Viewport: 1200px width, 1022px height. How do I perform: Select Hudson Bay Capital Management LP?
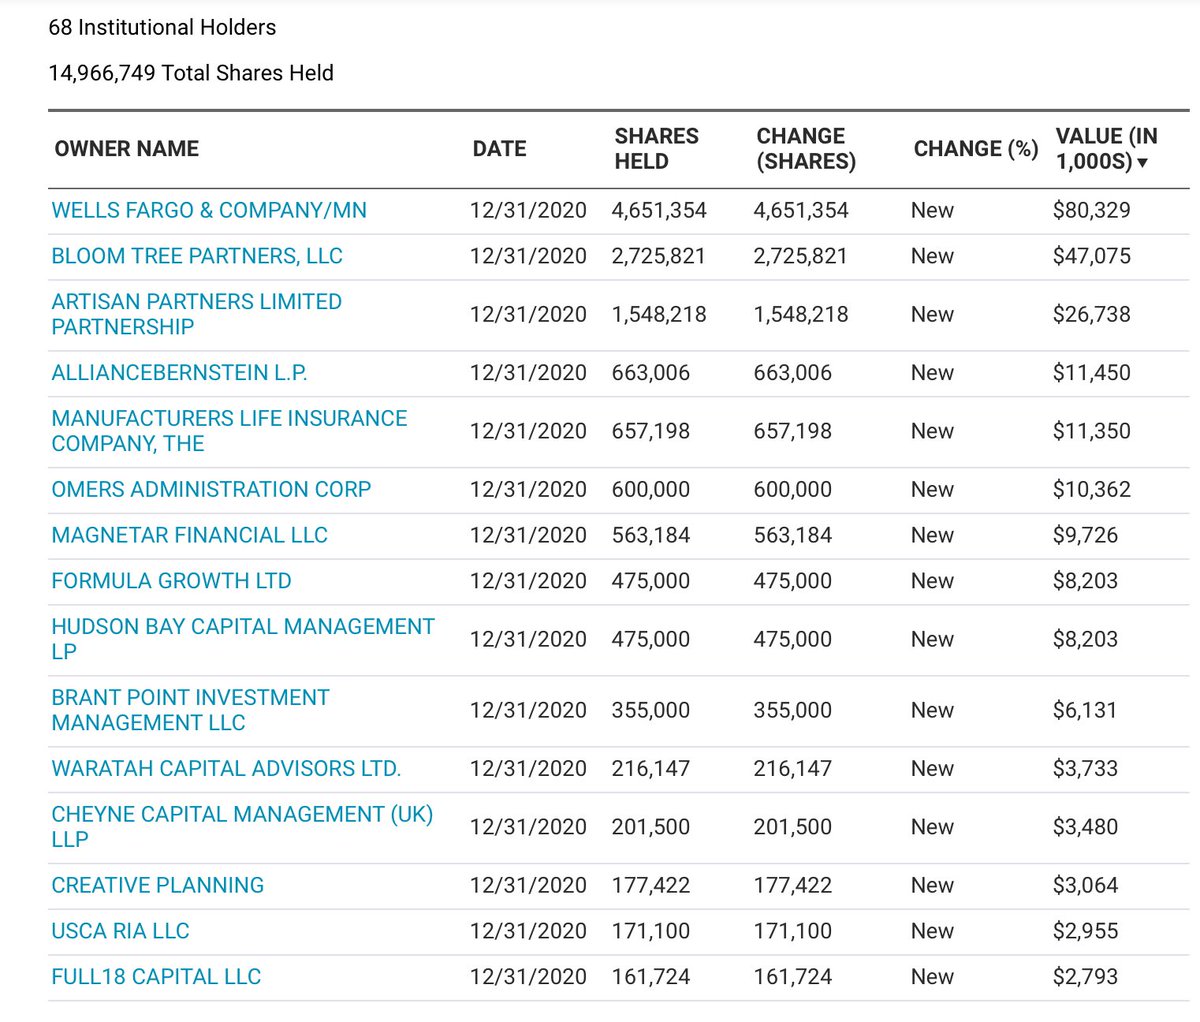pos(243,639)
